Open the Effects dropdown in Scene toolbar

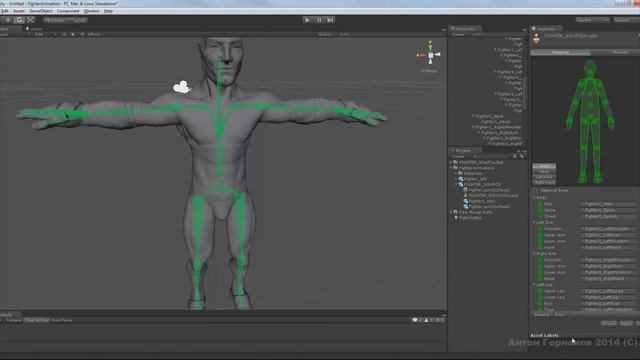pyautogui.click(x=94, y=34)
